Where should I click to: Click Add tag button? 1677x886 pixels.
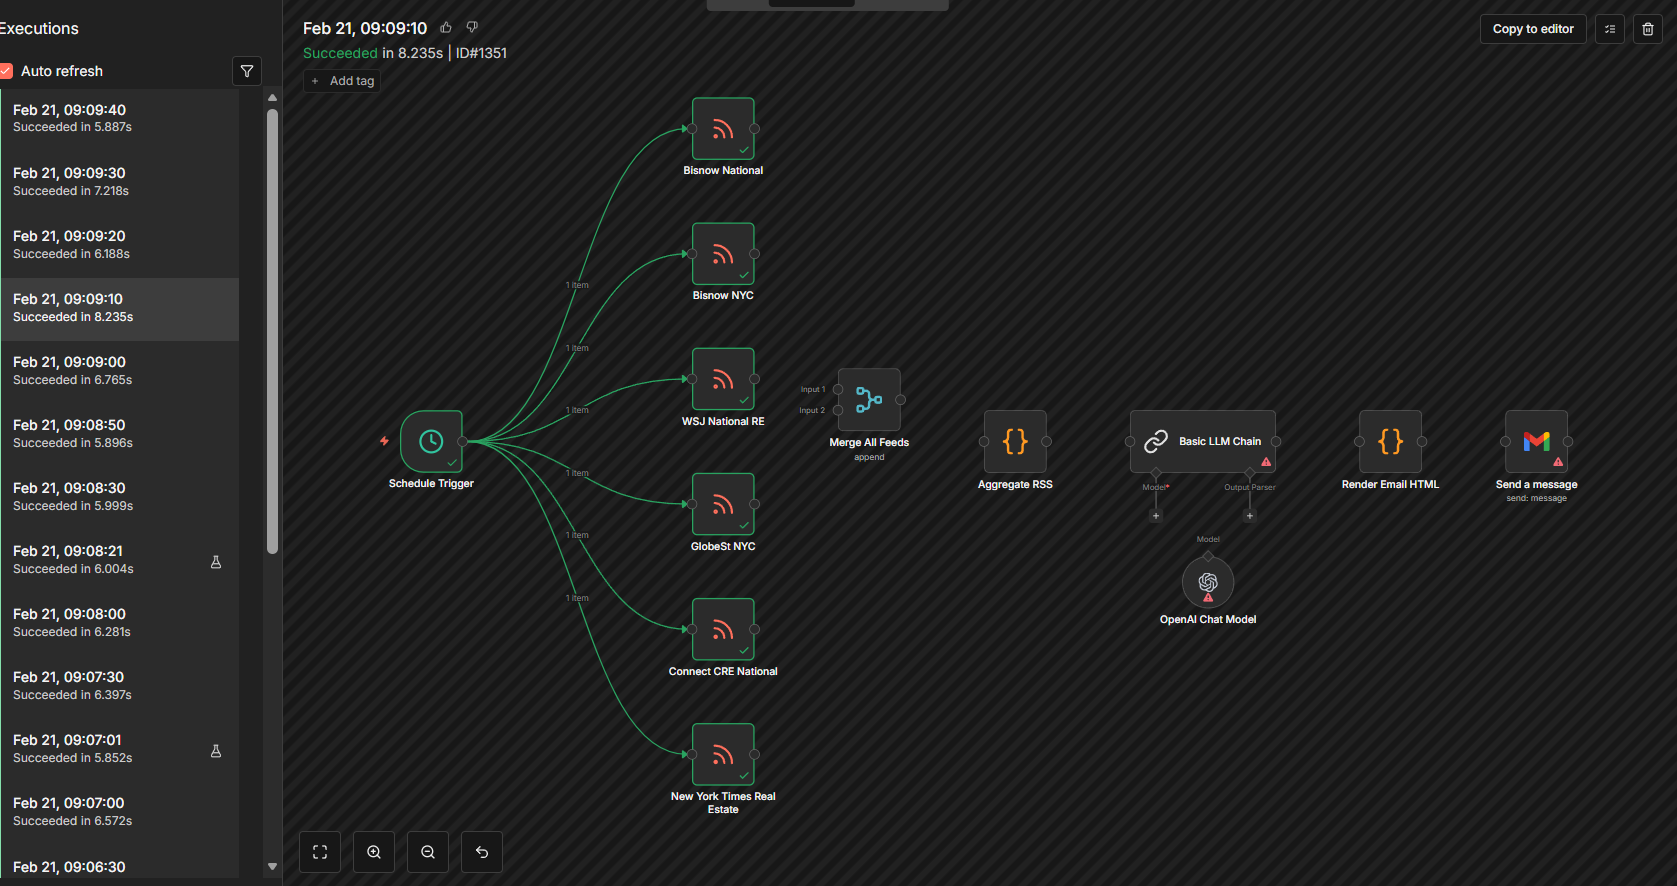click(342, 81)
